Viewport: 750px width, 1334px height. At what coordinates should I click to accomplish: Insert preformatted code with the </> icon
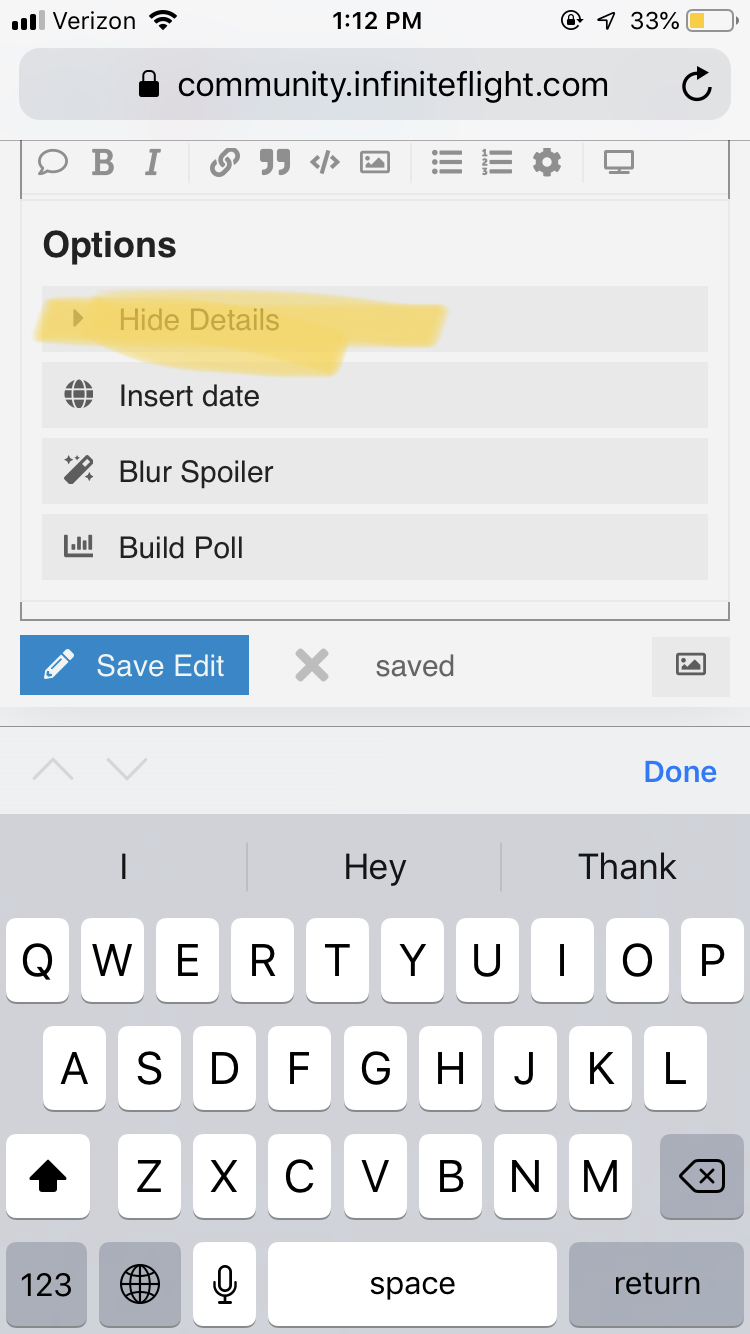[325, 162]
